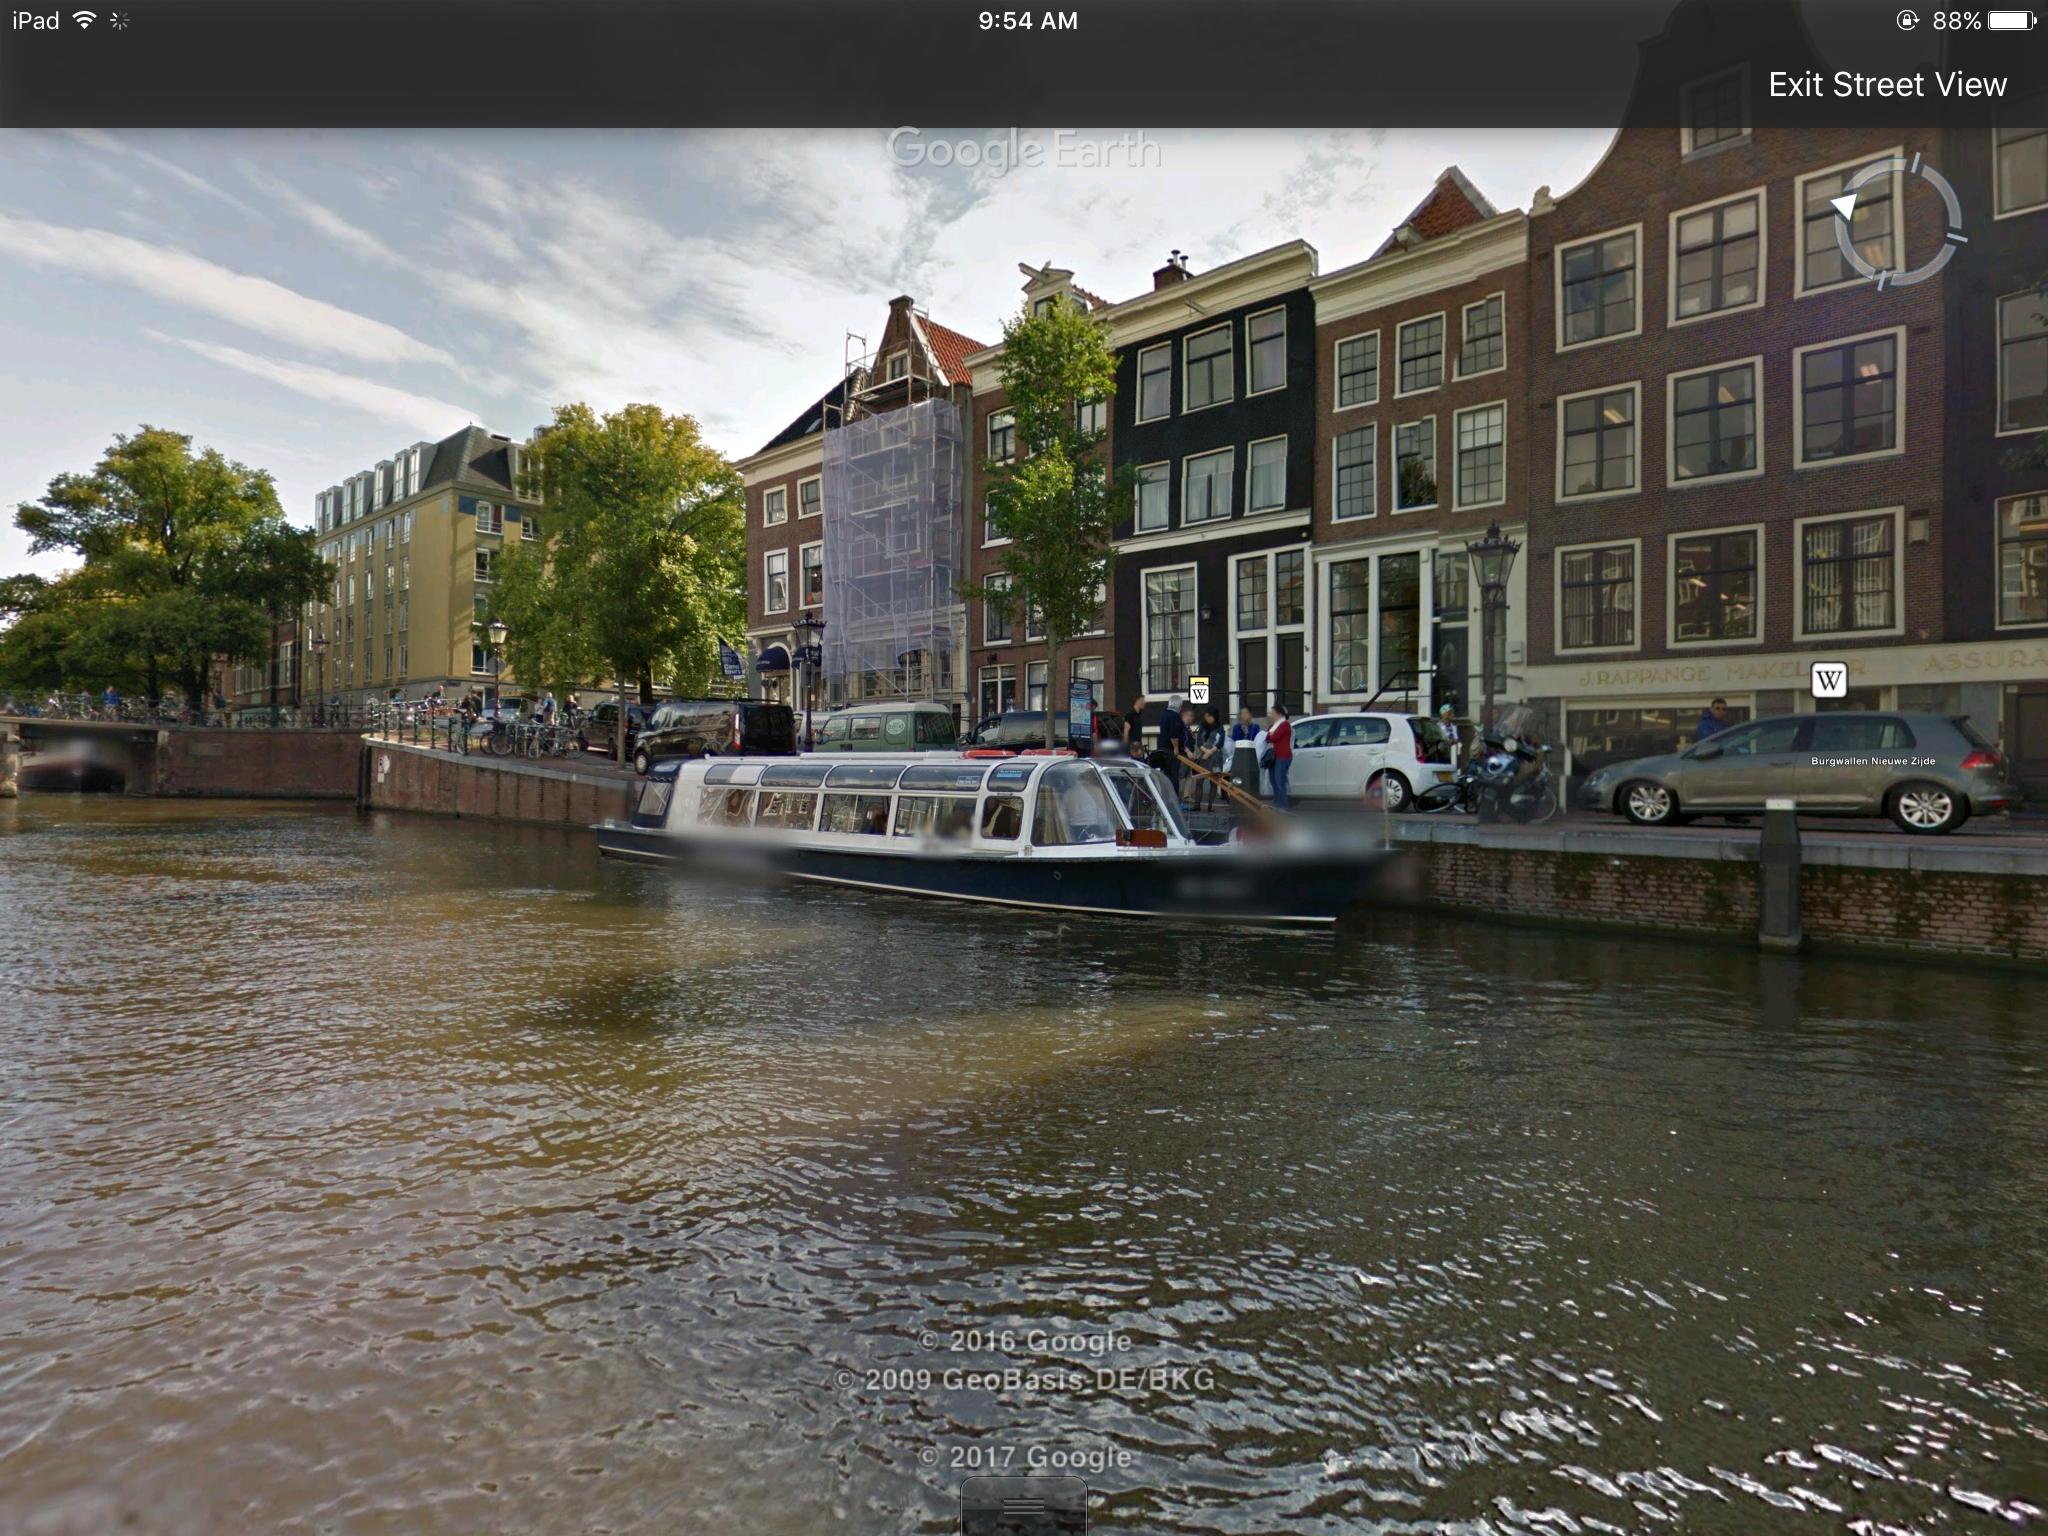Tap the 88% battery percentage text
The image size is (2048, 1536).
[x=1956, y=21]
